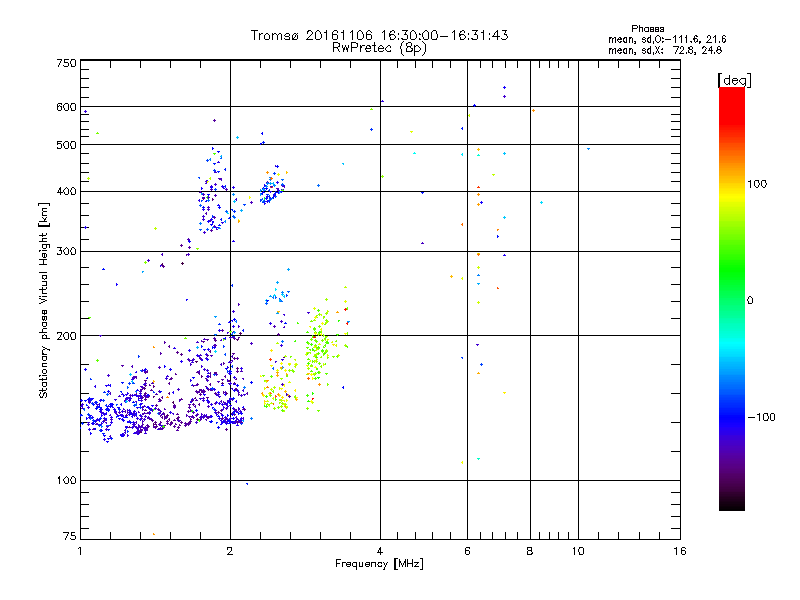Click the y-axis tick label '750'
Viewport: 800px width, 600px height.
coord(66,63)
